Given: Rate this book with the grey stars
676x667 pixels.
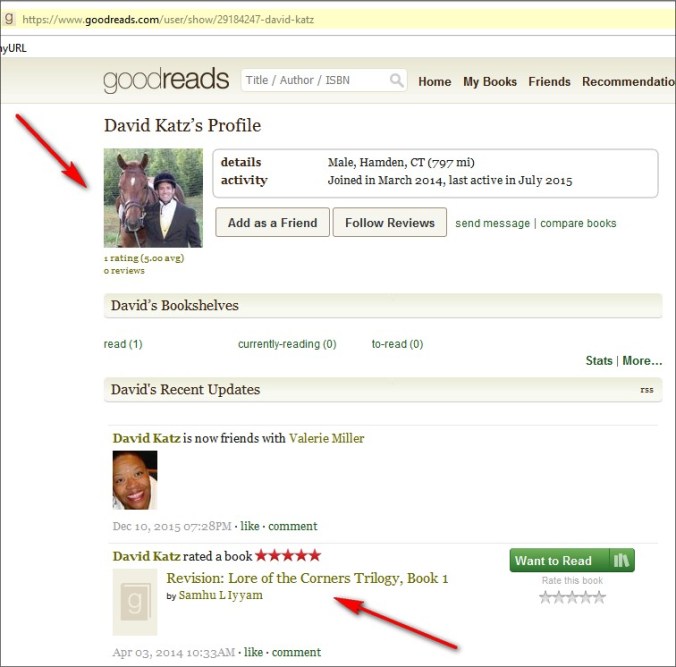Looking at the screenshot, I should [572, 597].
